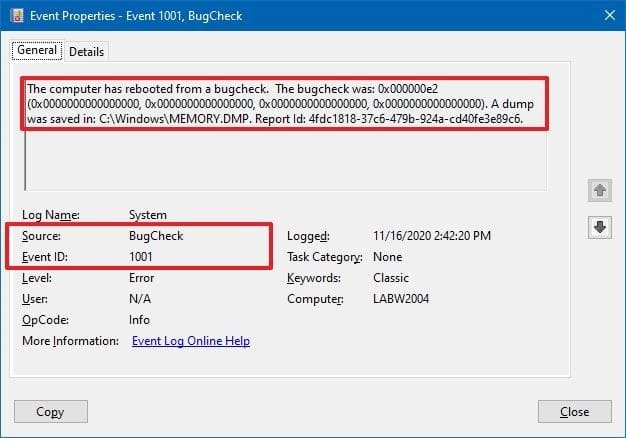Switch to the General tab
Image resolution: width=626 pixels, height=438 pixels.
pyautogui.click(x=36, y=51)
